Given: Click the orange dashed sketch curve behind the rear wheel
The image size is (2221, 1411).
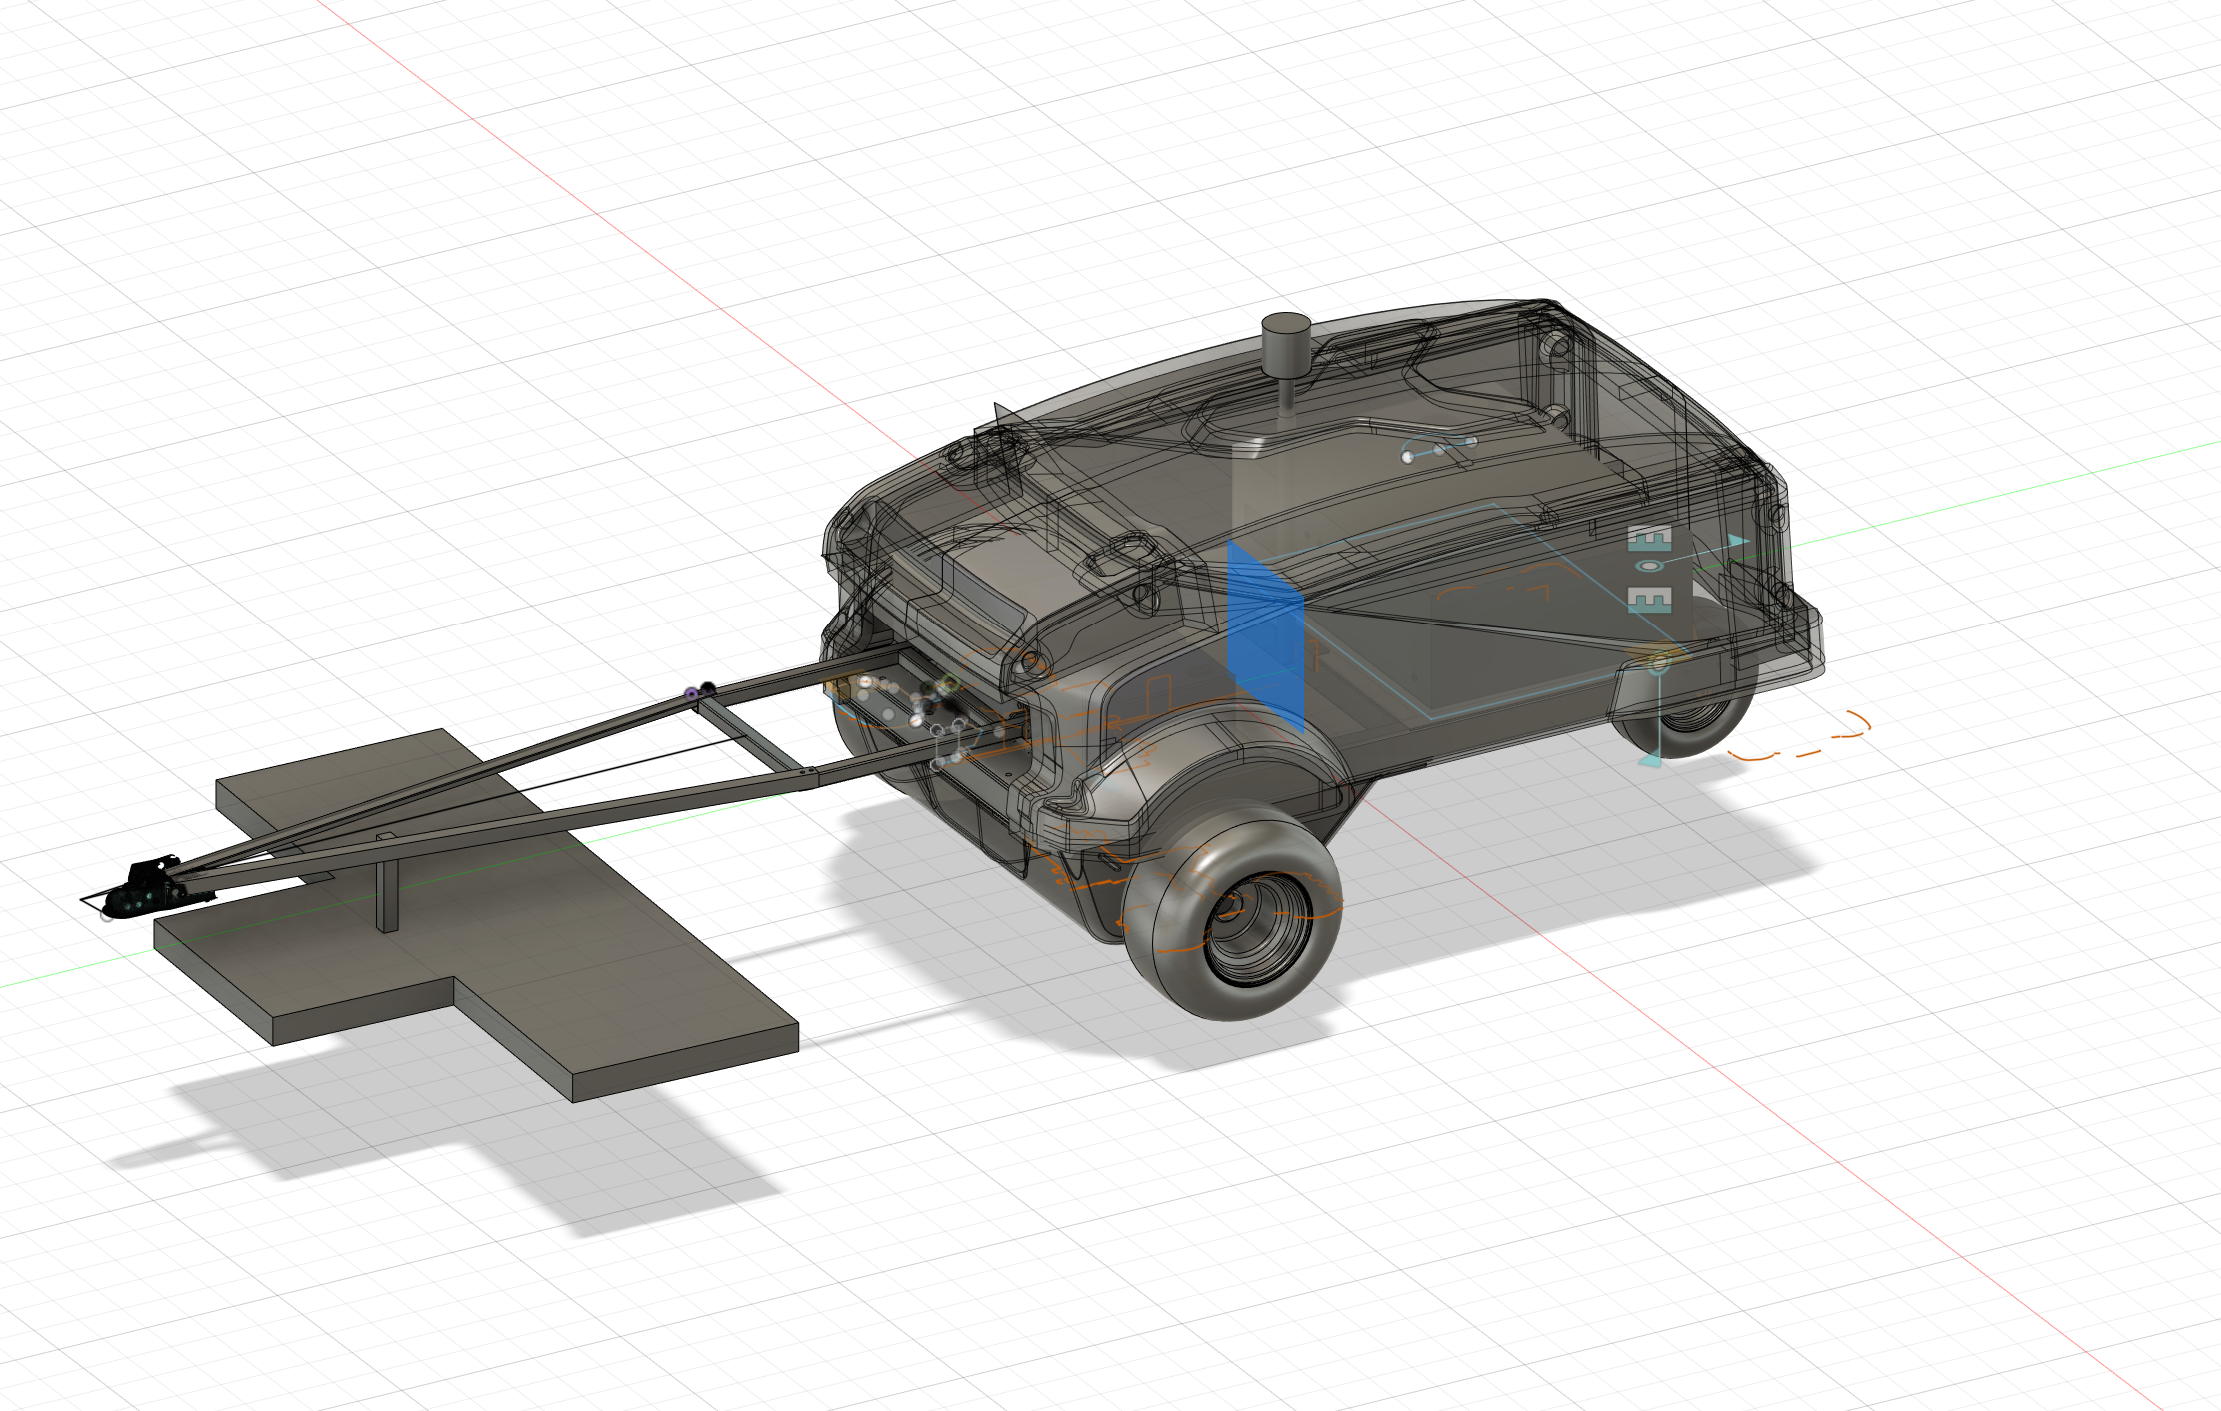Looking at the screenshot, I should pos(1800,738).
